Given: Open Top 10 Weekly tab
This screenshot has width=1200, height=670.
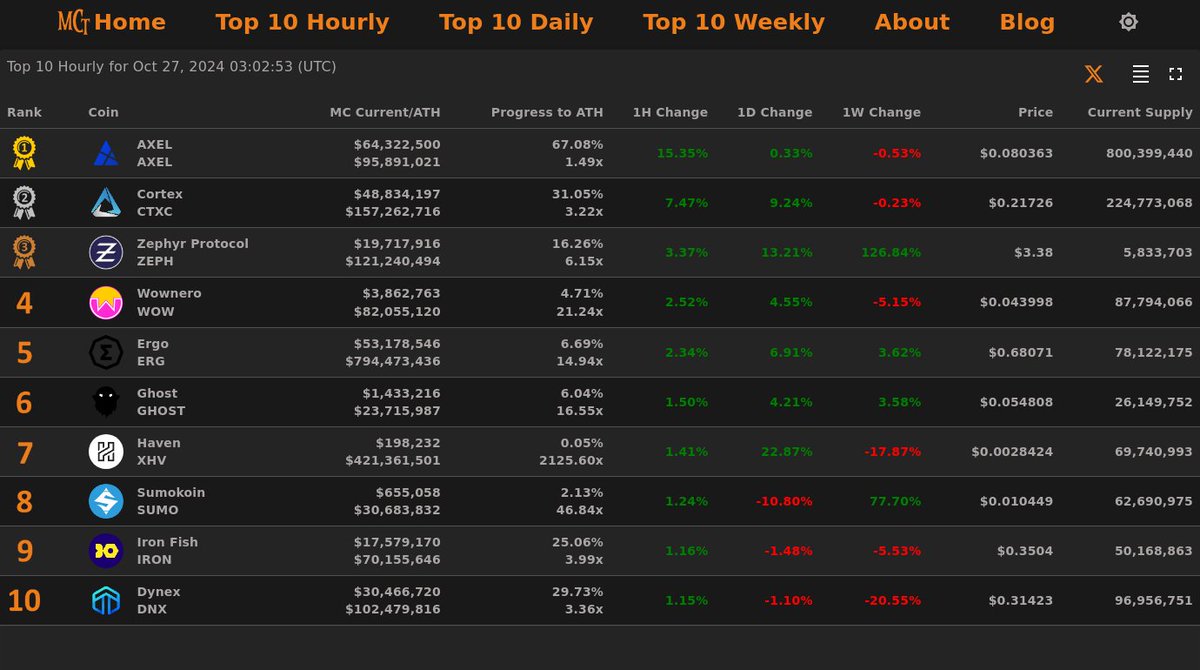Looking at the screenshot, I should point(734,22).
